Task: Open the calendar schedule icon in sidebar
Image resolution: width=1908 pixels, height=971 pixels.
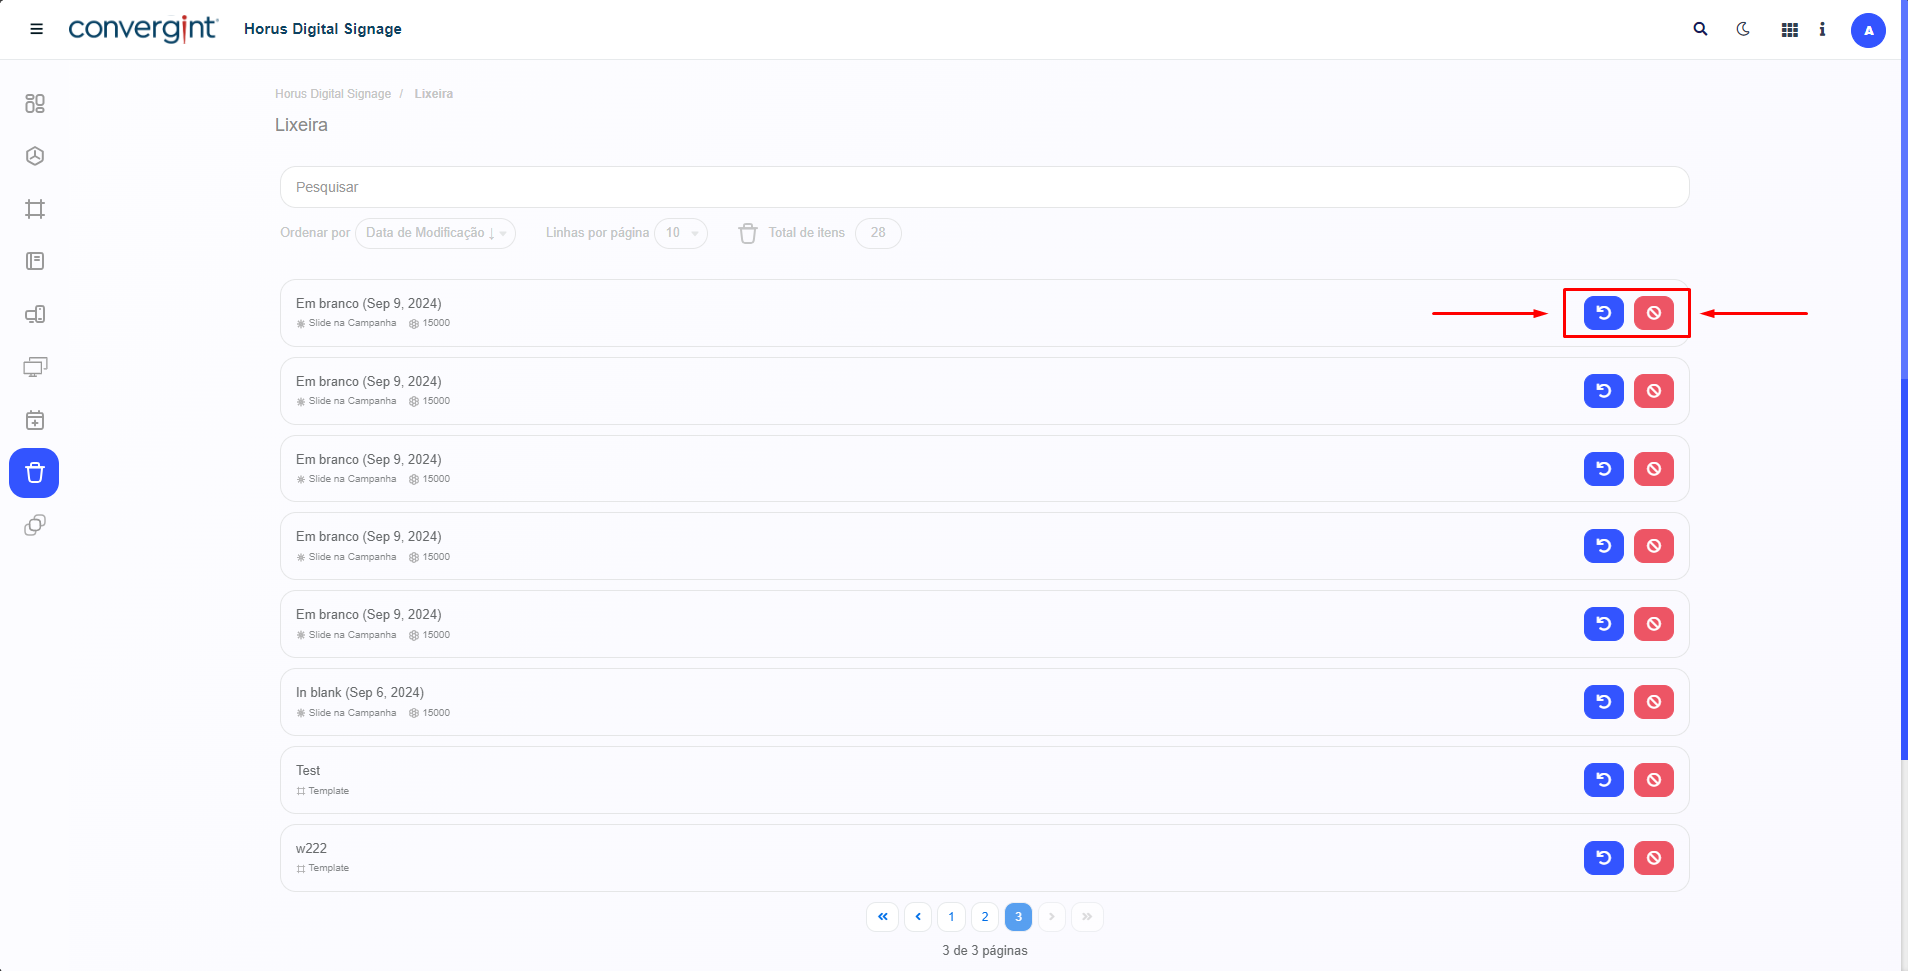Action: pos(35,420)
